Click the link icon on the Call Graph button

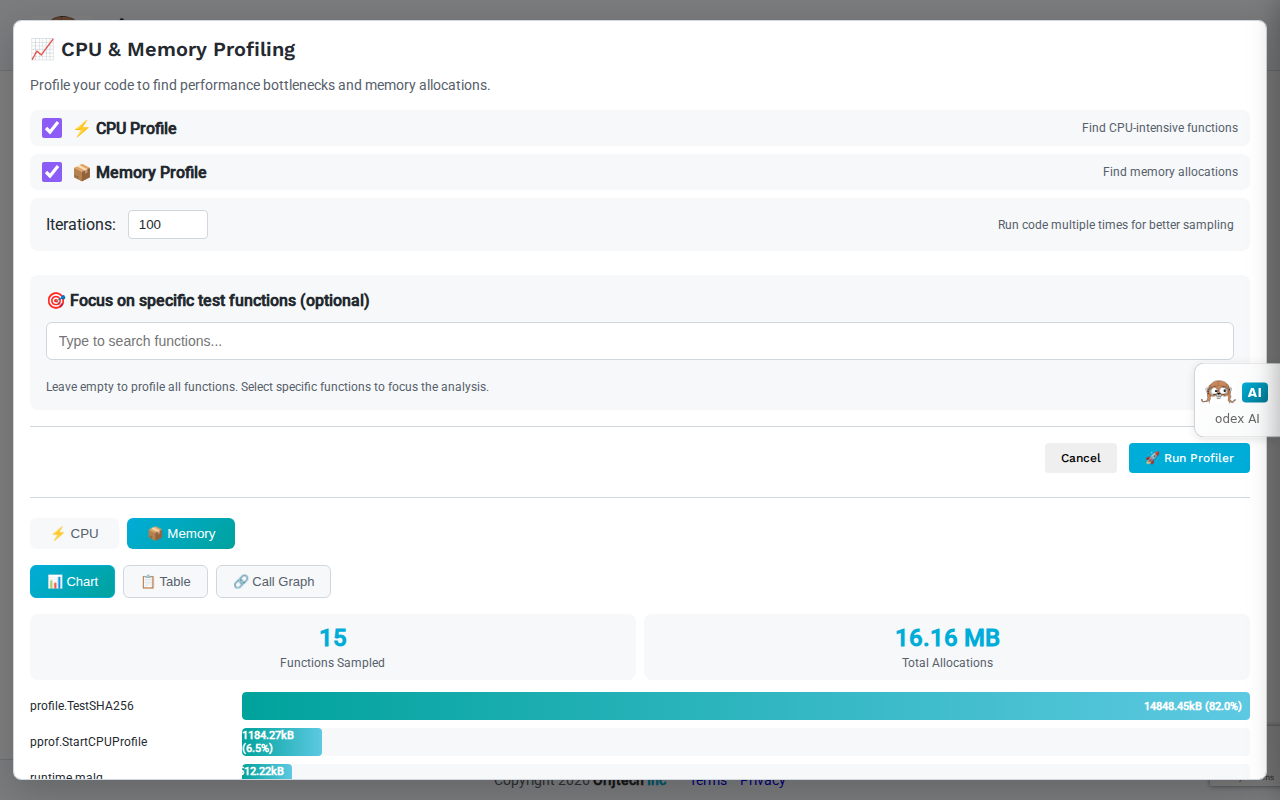pyautogui.click(x=238, y=581)
